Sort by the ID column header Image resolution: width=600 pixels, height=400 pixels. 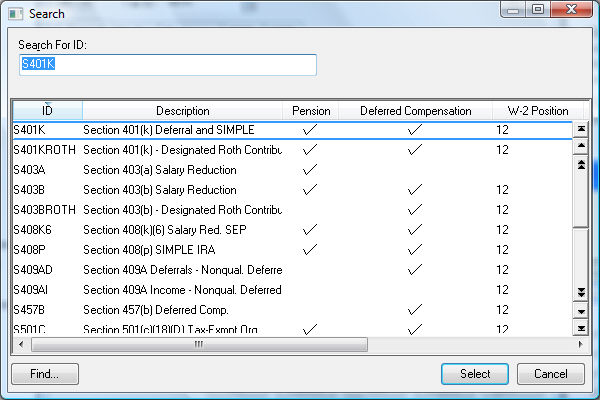tap(47, 111)
